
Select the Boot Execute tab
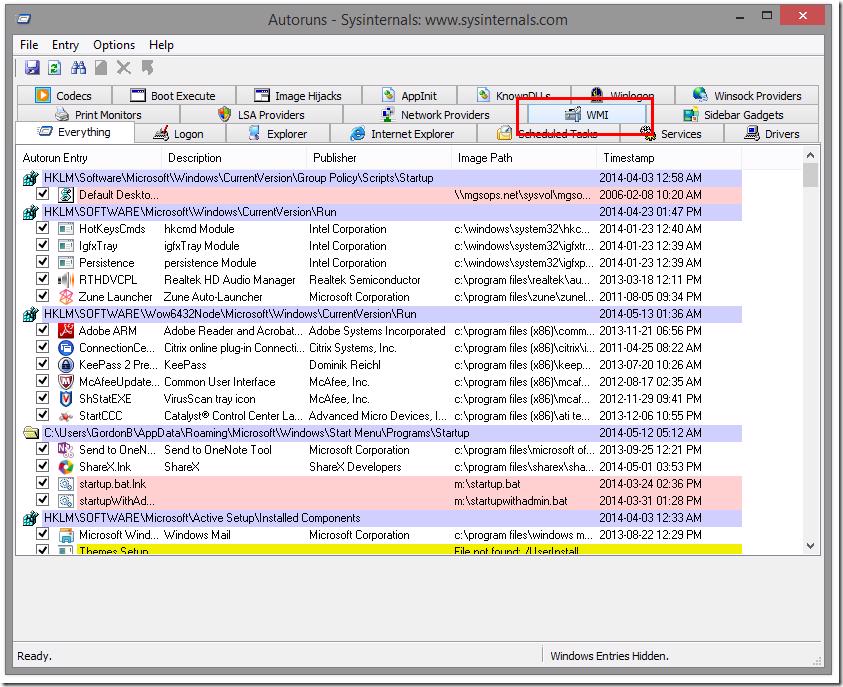tap(174, 96)
